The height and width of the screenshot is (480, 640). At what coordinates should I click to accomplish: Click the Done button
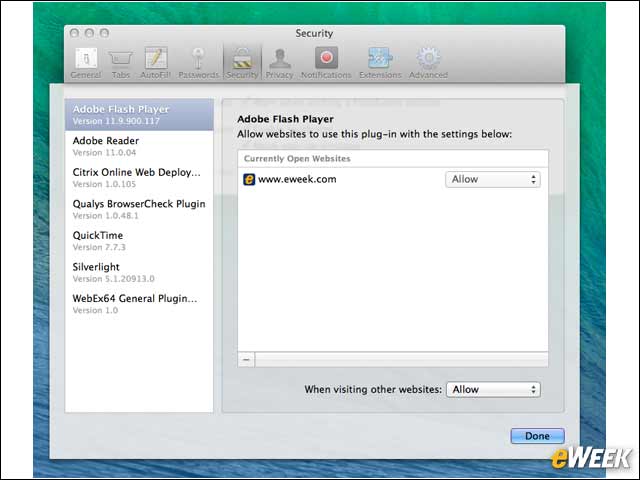click(538, 436)
